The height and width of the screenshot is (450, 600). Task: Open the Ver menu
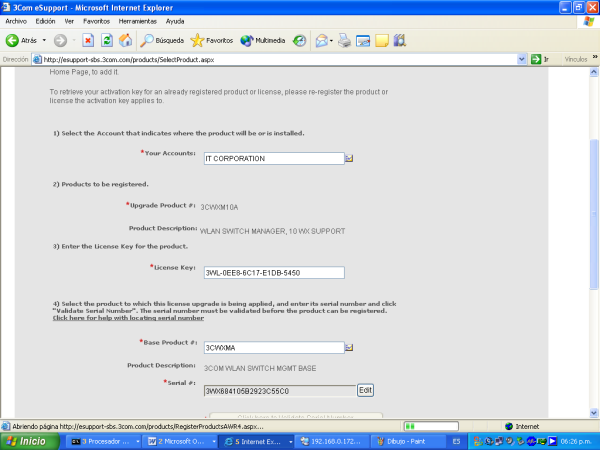[x=69, y=21]
